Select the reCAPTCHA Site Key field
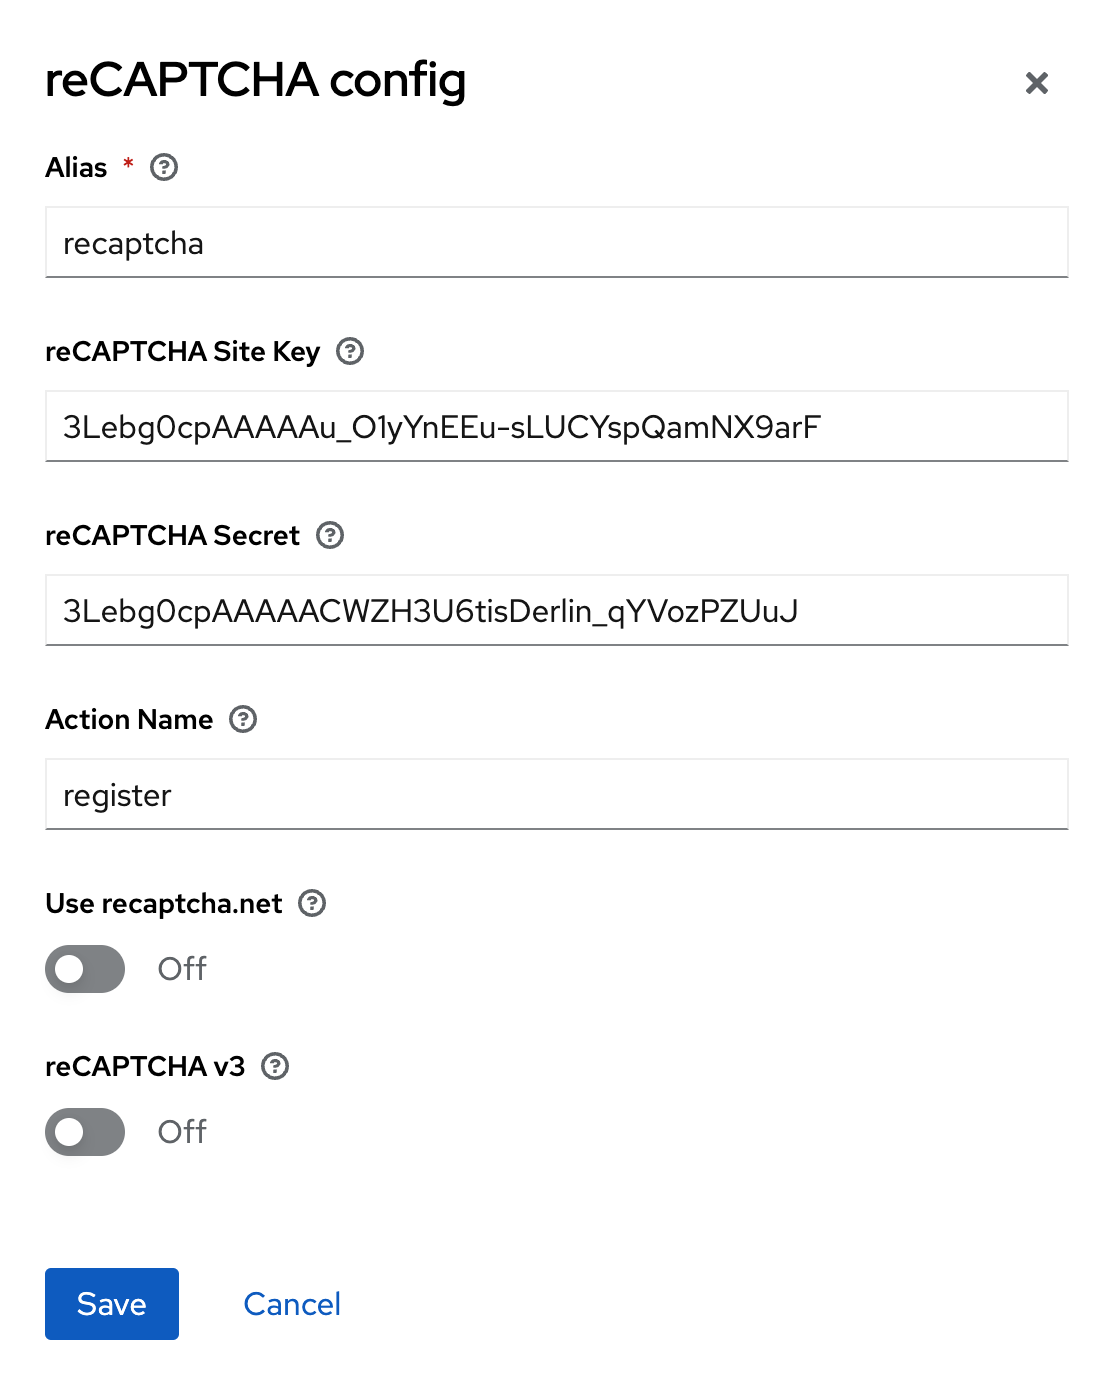Viewport: 1112px width, 1382px height. [x=556, y=426]
